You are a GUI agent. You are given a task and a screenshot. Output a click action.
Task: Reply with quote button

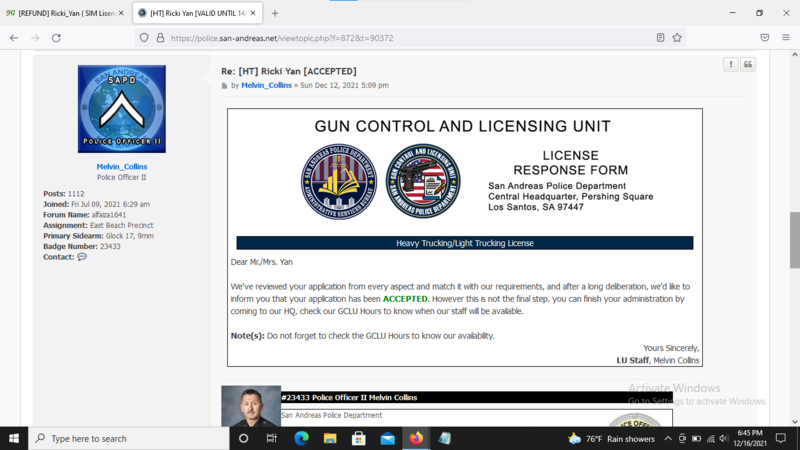click(x=748, y=64)
